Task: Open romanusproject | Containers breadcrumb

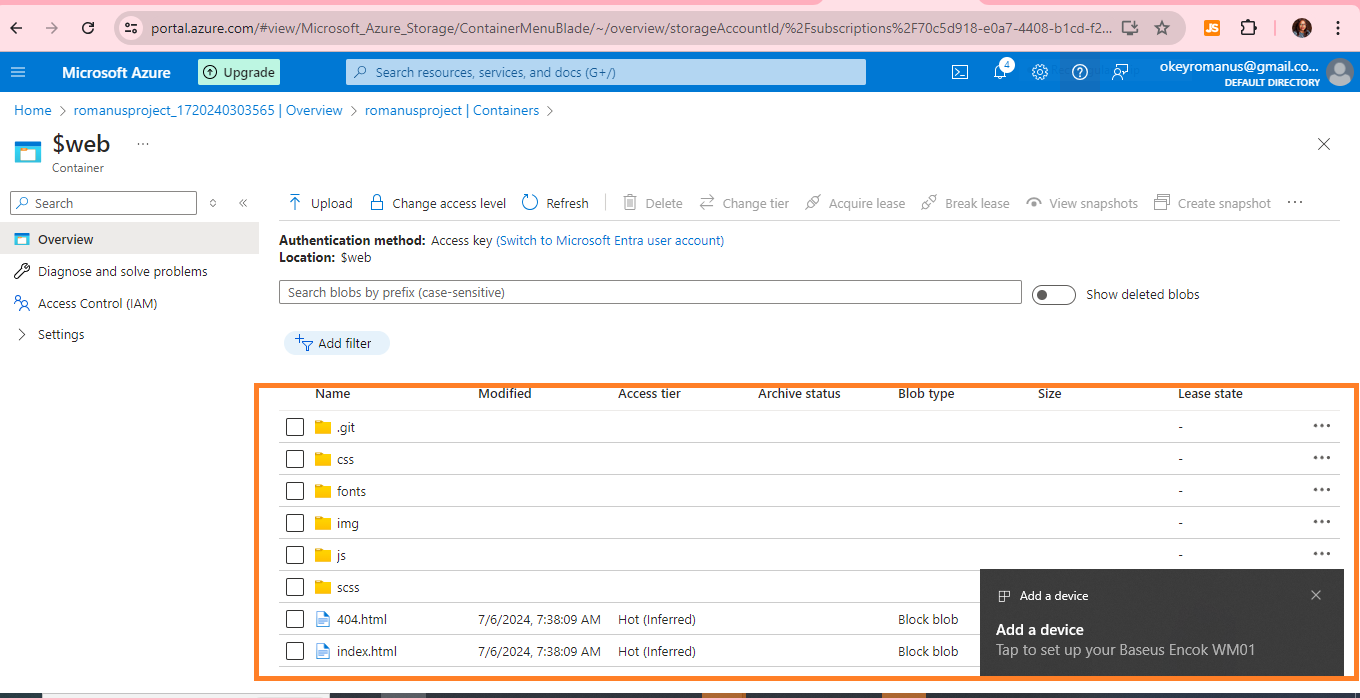Action: click(452, 110)
